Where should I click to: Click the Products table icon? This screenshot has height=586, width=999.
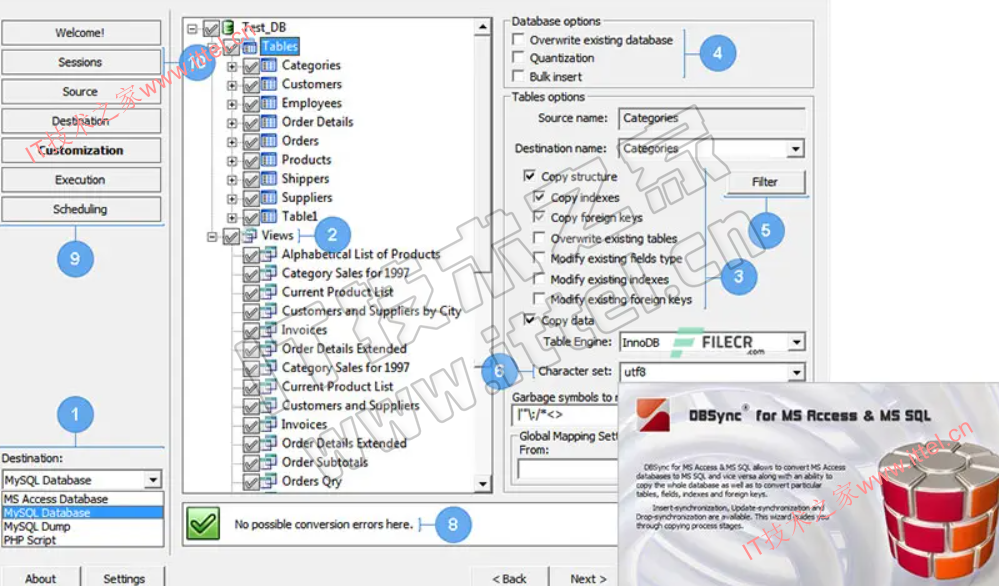(269, 160)
